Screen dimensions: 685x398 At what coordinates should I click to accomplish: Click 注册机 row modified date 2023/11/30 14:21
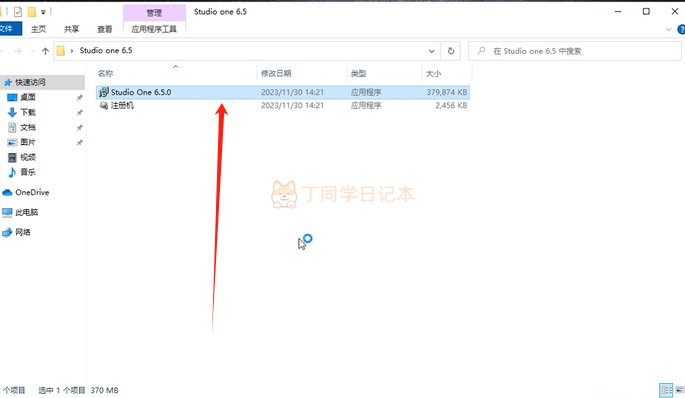coord(292,105)
